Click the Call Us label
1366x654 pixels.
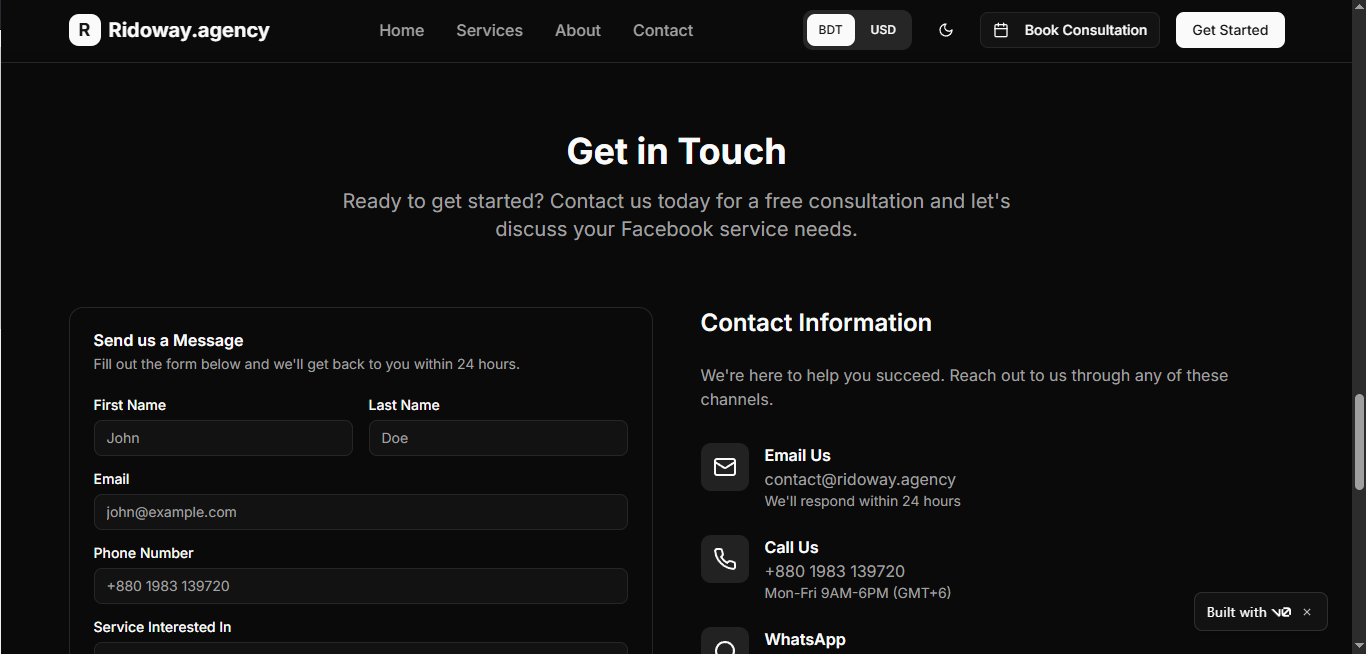pyautogui.click(x=792, y=547)
